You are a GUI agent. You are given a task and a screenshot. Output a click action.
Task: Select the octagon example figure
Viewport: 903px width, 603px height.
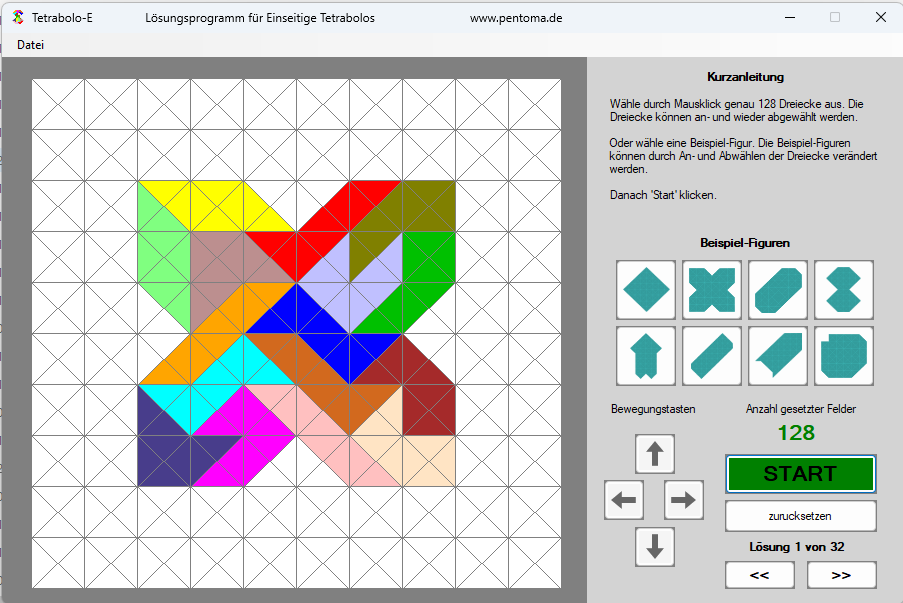pyautogui.click(x=843, y=356)
